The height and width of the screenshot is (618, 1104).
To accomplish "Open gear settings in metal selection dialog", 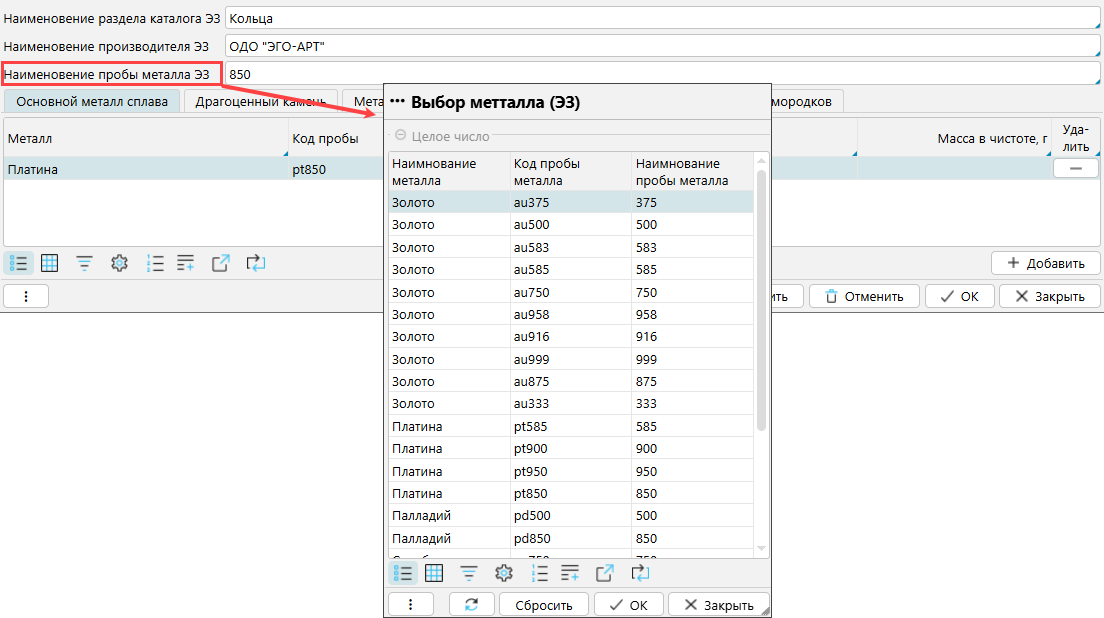I will tap(504, 573).
